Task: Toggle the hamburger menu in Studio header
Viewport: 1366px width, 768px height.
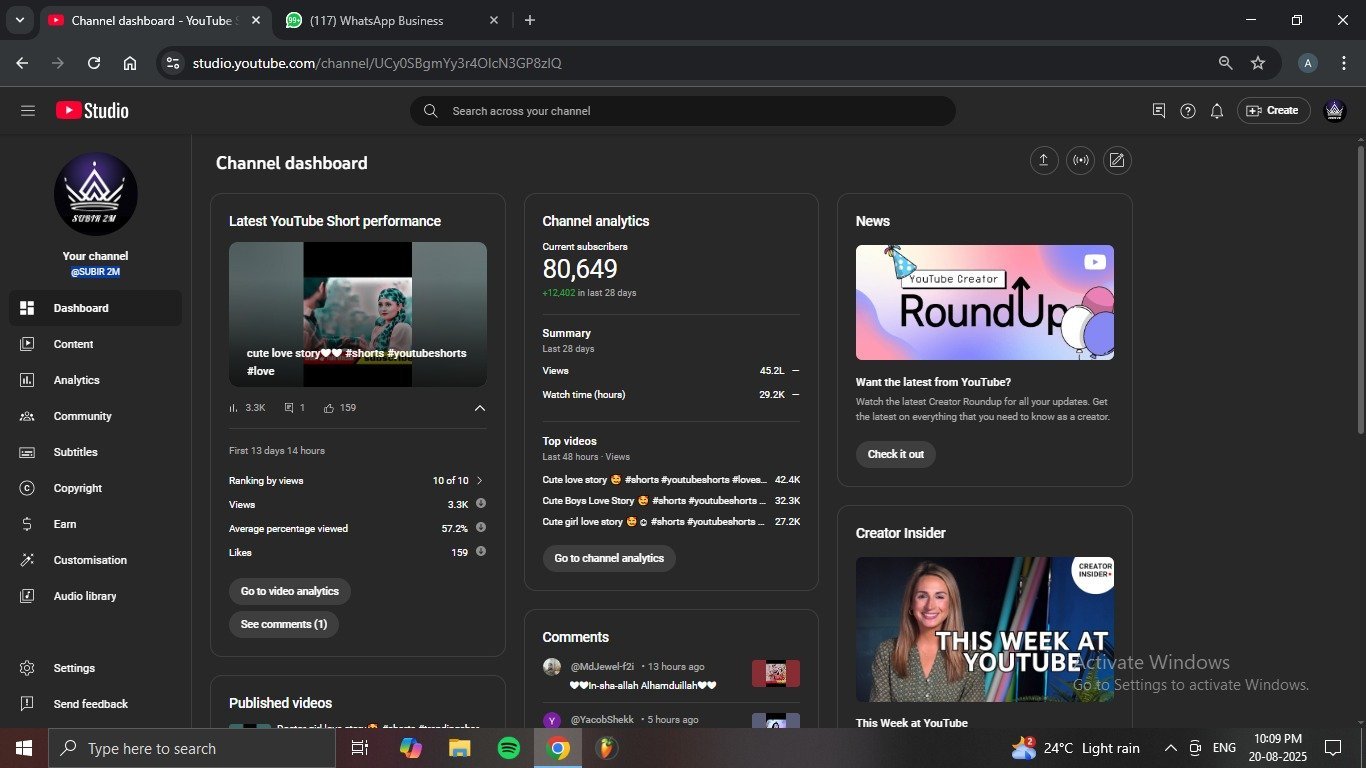Action: click(28, 111)
